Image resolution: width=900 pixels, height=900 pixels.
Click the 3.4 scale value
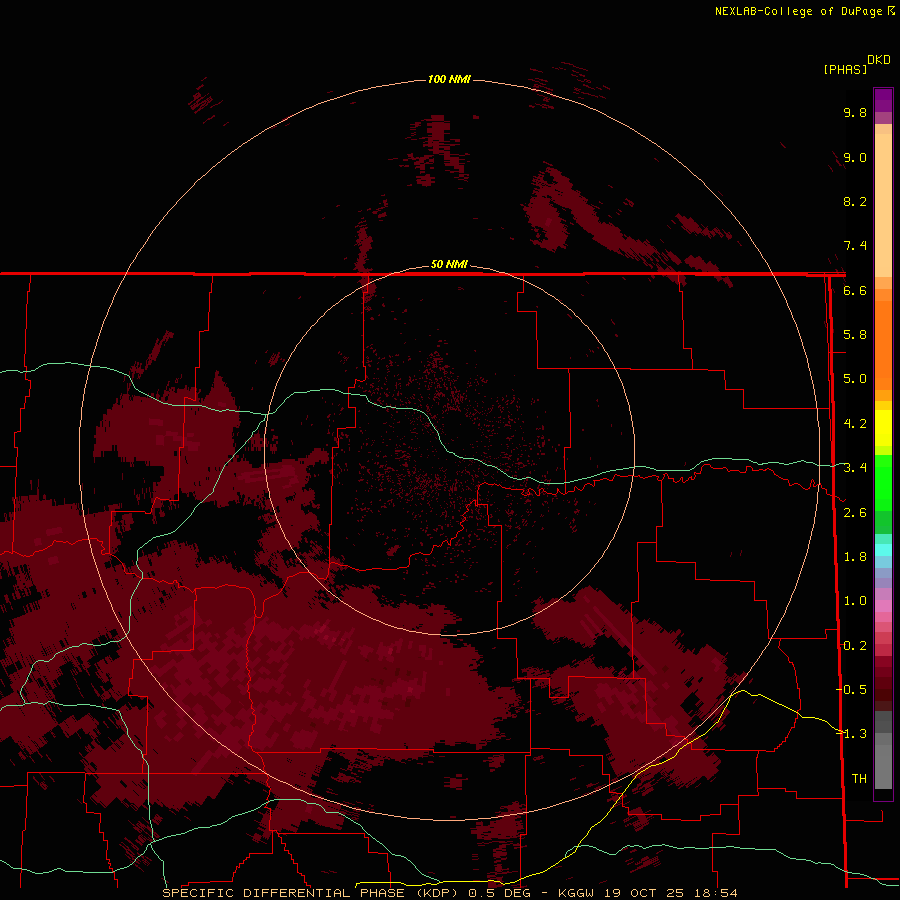click(x=854, y=468)
